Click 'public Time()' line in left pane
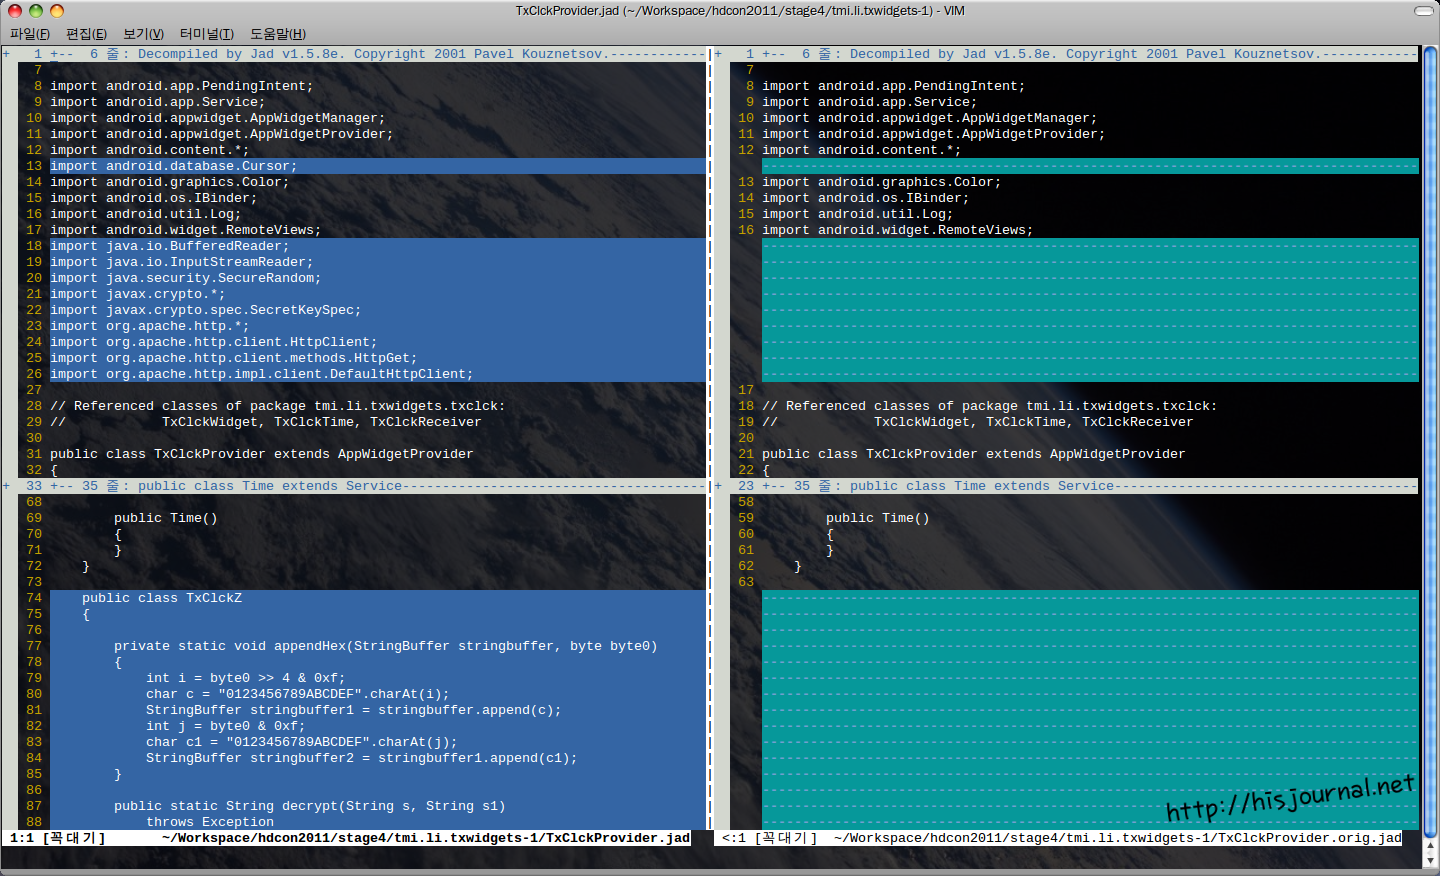 click(x=166, y=518)
